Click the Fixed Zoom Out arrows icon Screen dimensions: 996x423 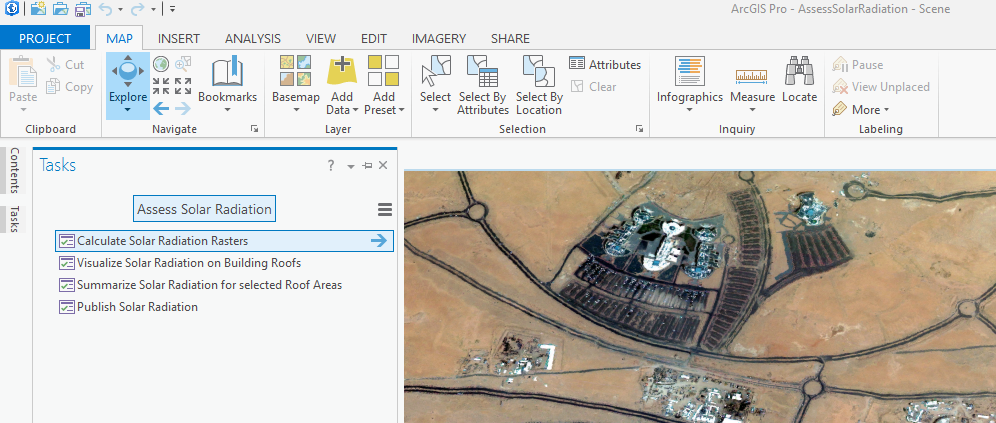pyautogui.click(x=183, y=86)
